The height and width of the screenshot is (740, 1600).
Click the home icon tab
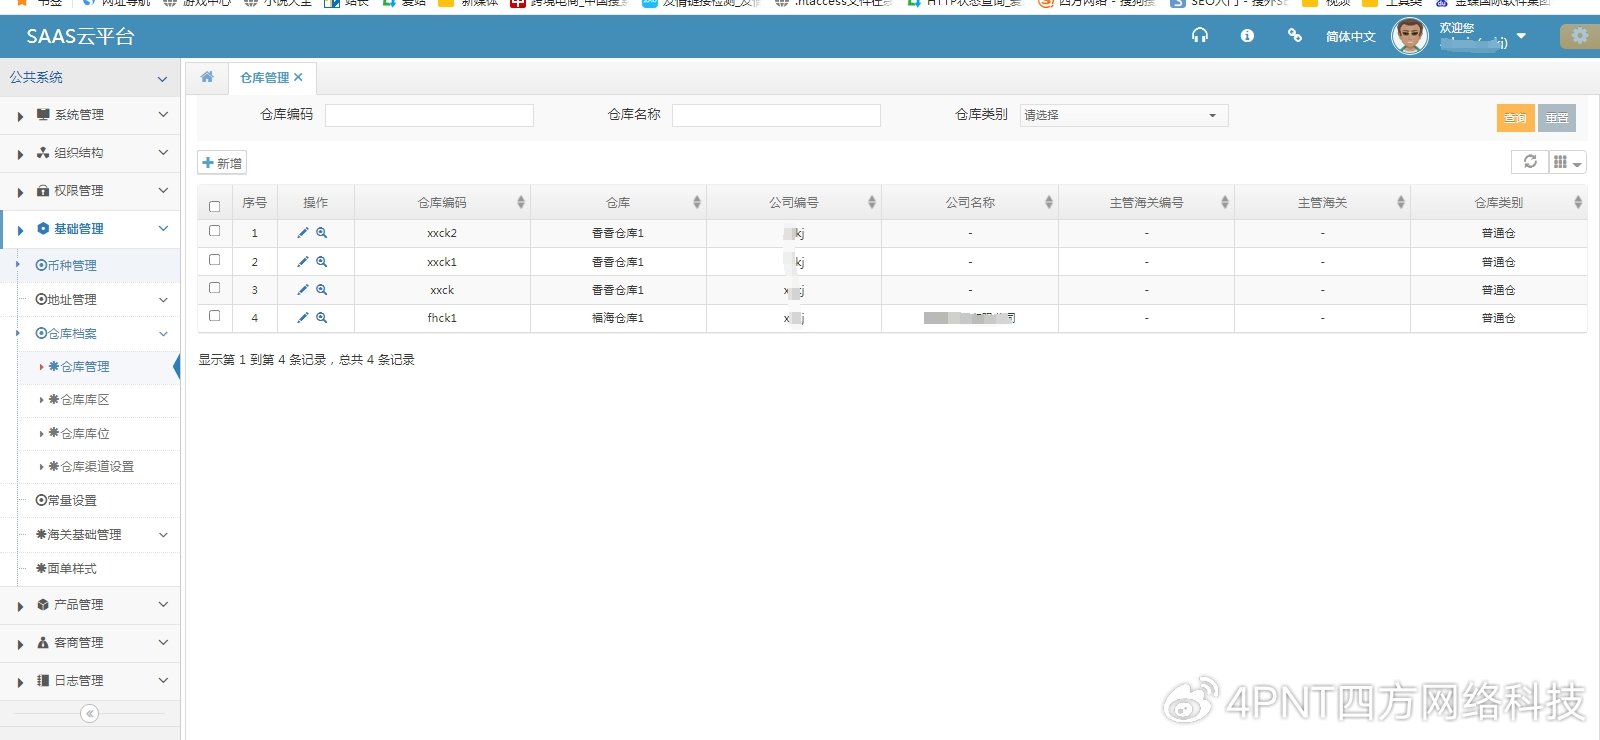pyautogui.click(x=207, y=77)
